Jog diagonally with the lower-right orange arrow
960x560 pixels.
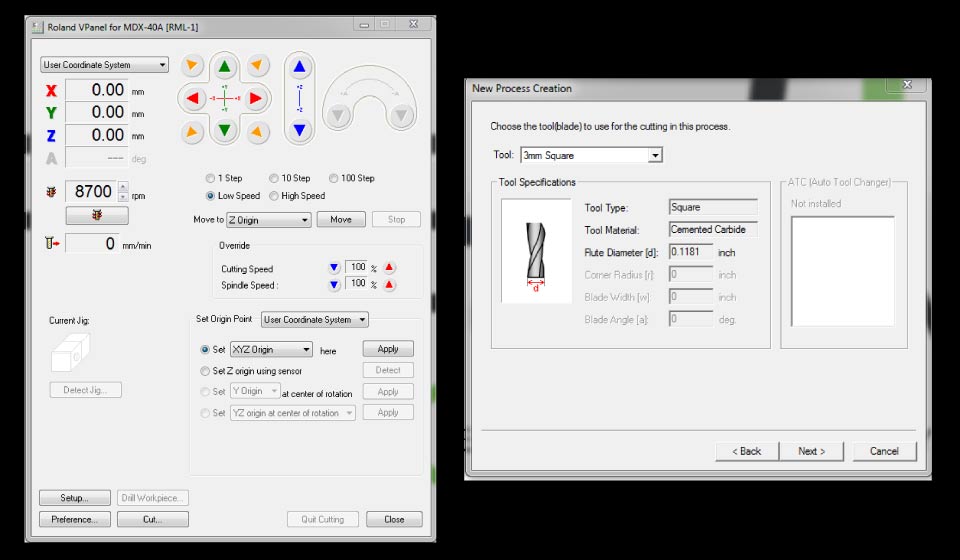(x=257, y=132)
